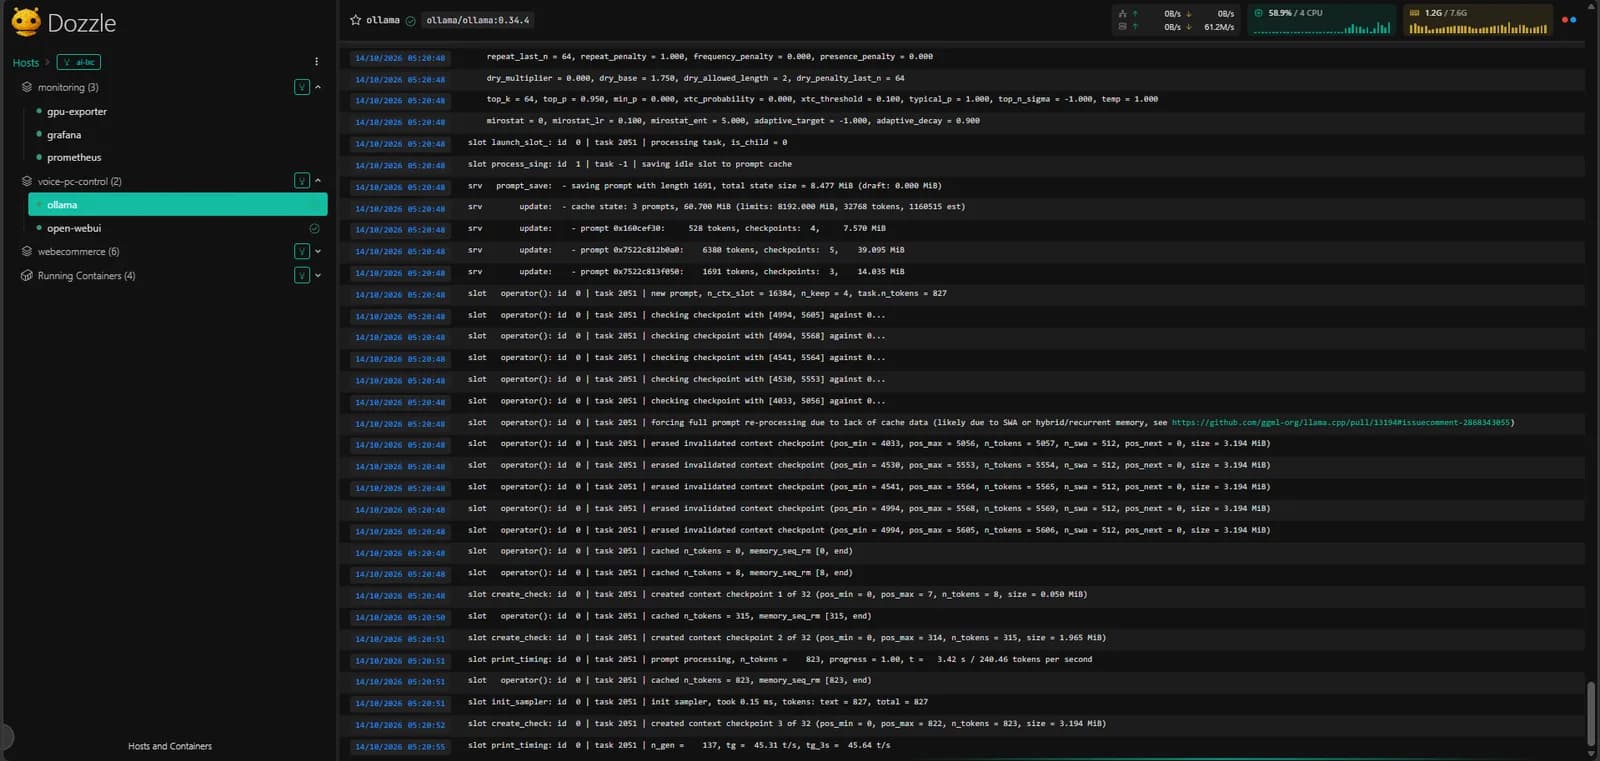The width and height of the screenshot is (1600, 761).
Task: Click the voice-pc-control stack layers icon
Action: 27,181
